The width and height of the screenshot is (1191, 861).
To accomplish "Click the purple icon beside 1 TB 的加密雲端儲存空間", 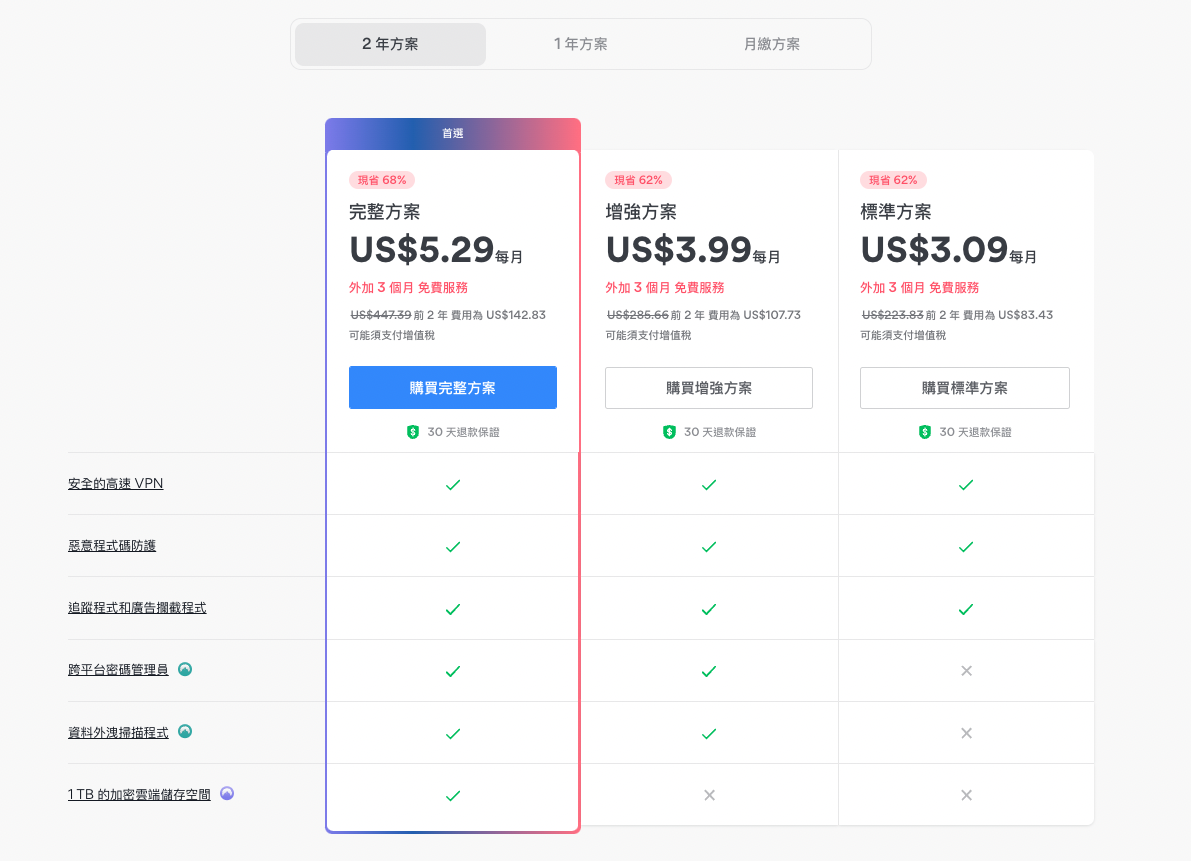I will [x=227, y=794].
